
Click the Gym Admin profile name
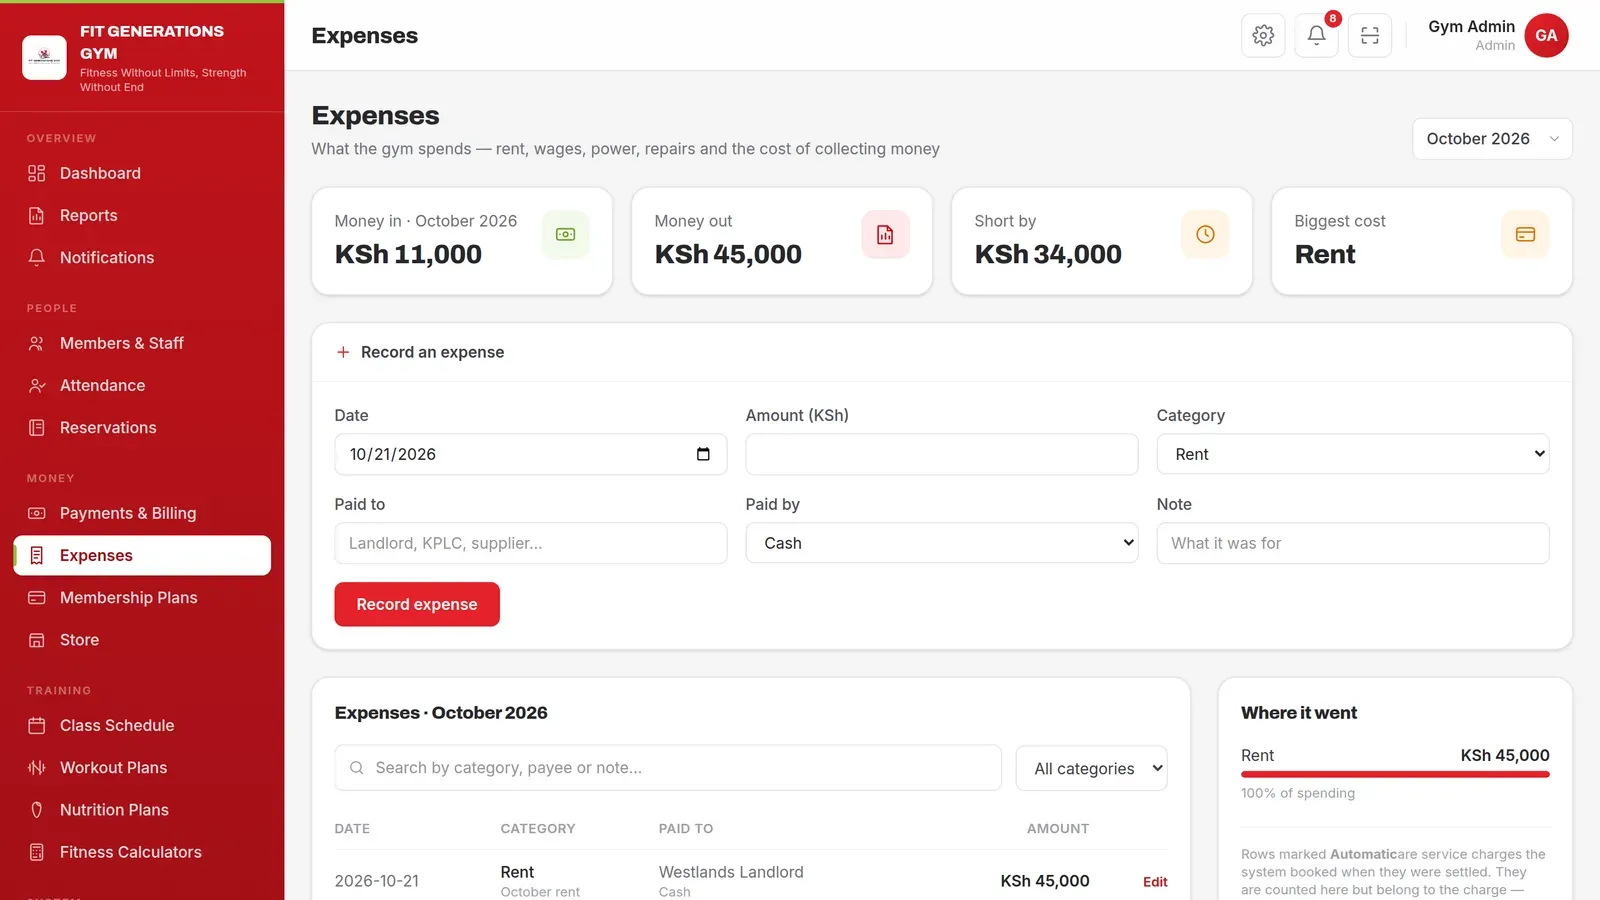tap(1471, 27)
